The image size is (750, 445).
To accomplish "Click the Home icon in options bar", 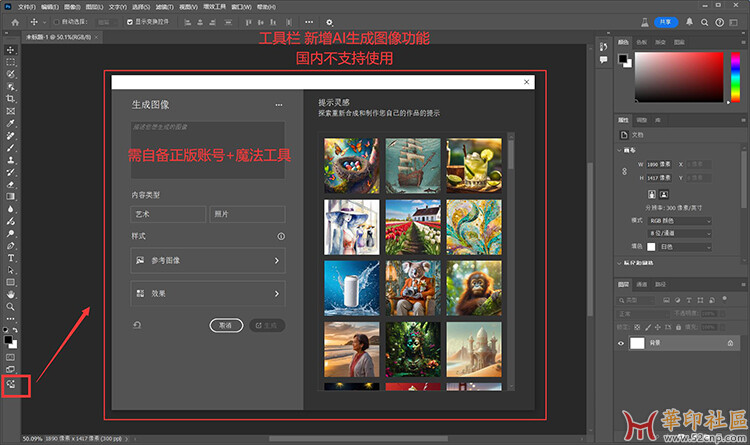I will coord(15,22).
